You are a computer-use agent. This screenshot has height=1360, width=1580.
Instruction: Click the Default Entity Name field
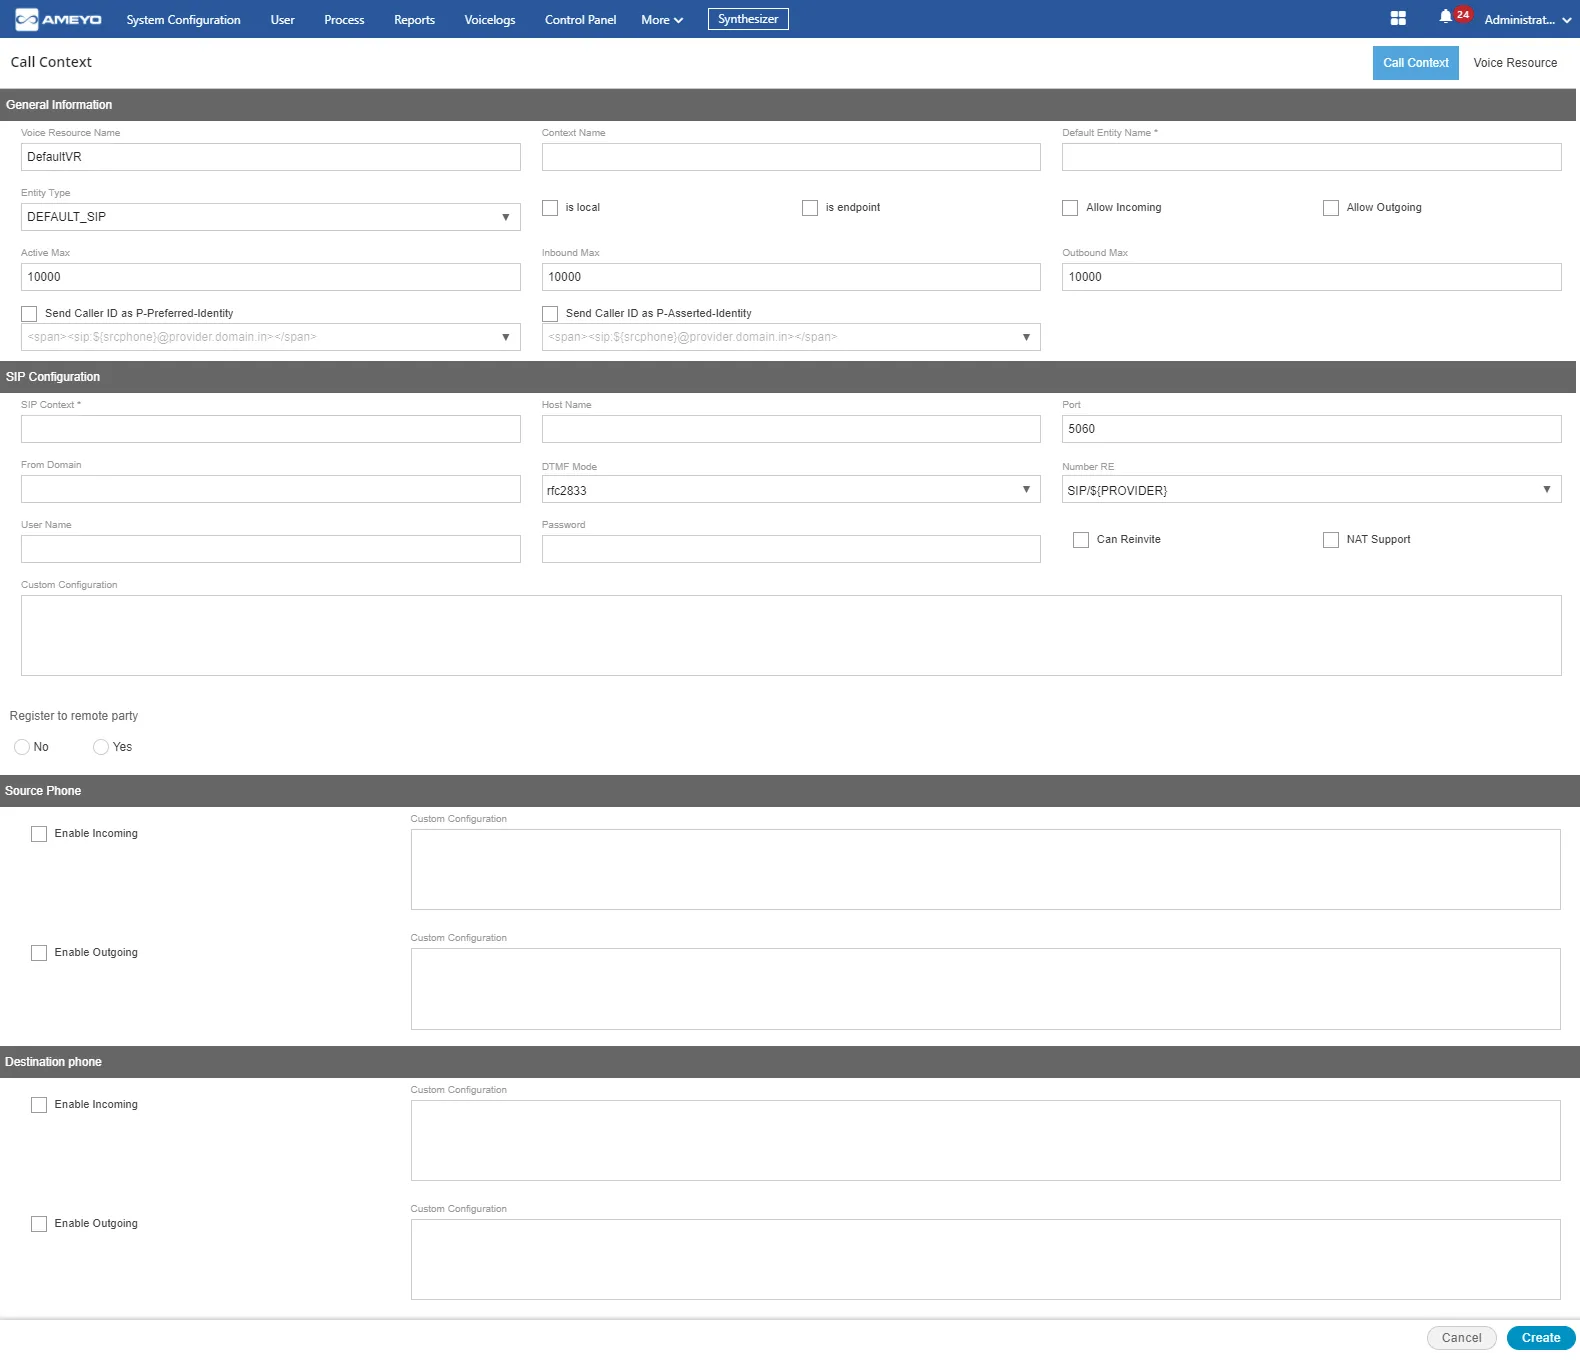coord(1311,157)
